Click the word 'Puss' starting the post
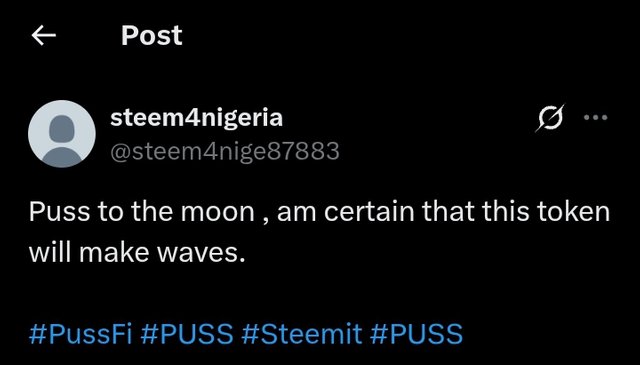 60,212
